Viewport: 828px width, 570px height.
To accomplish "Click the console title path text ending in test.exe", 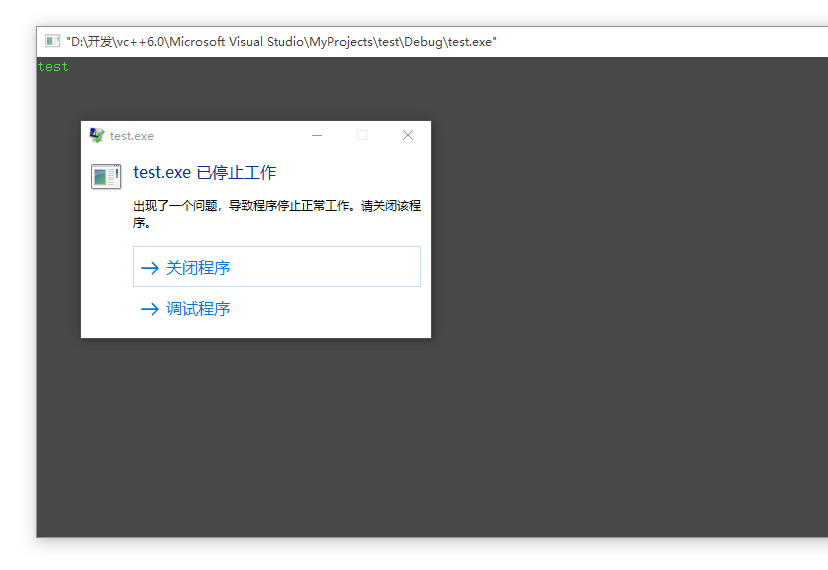I will [281, 42].
